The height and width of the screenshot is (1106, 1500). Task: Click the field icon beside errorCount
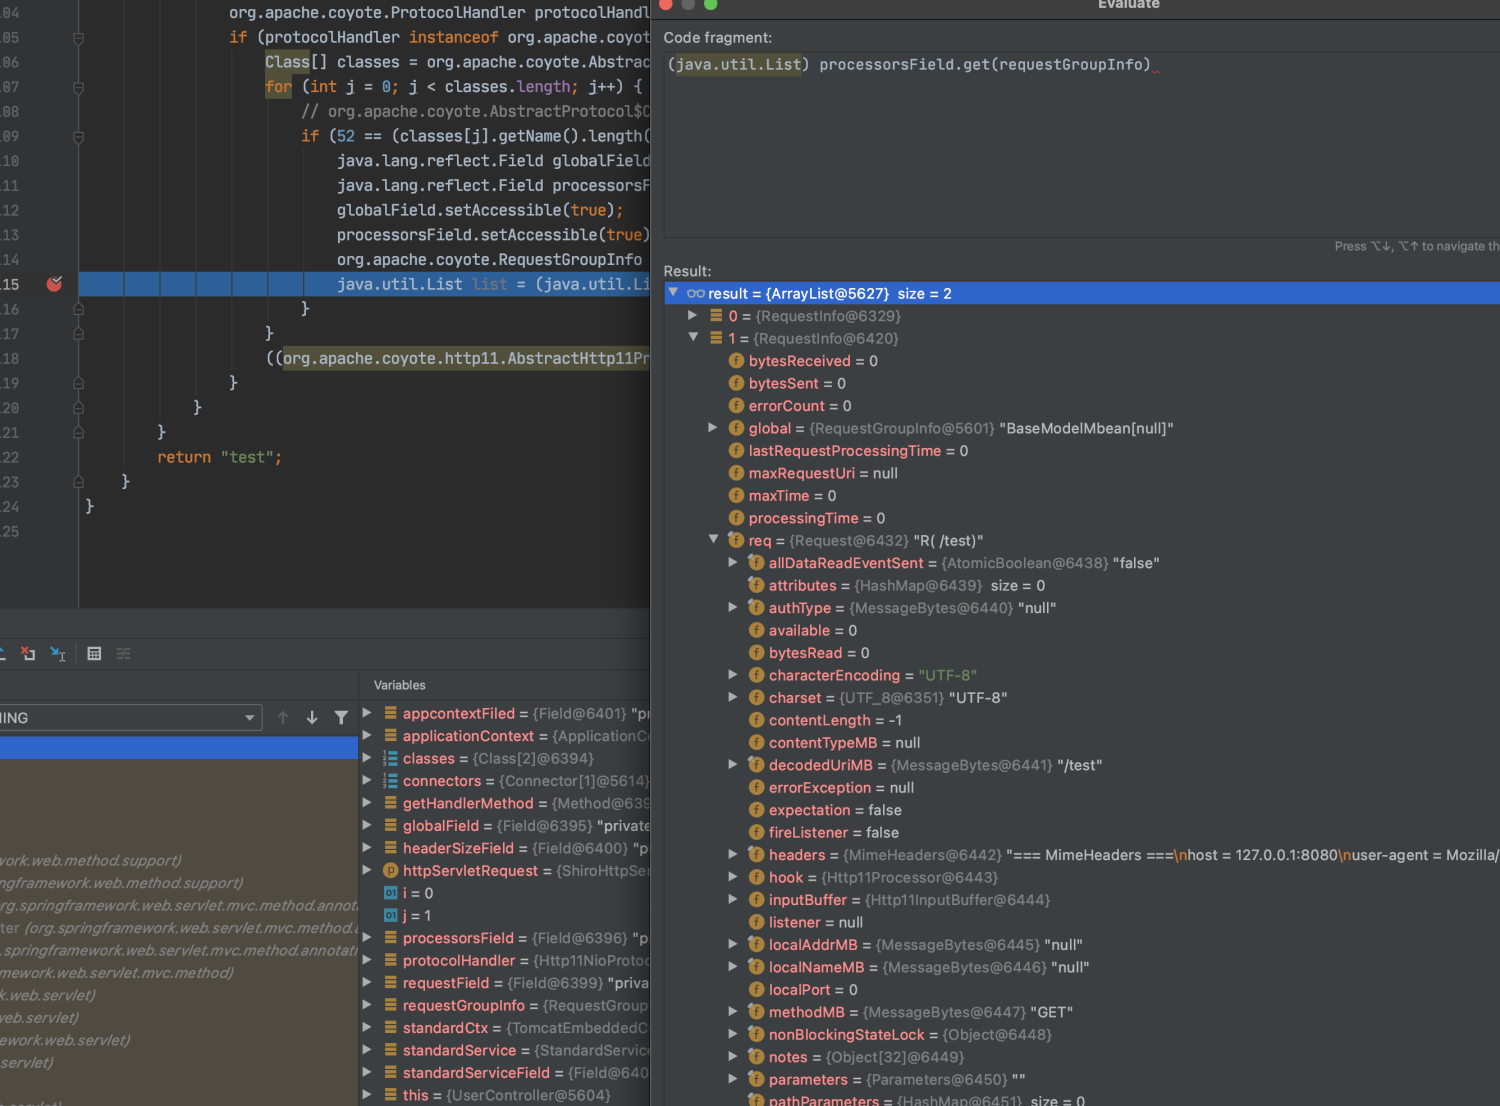737,406
